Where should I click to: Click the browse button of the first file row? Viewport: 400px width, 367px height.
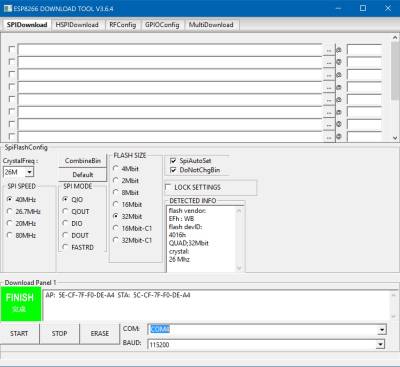click(x=329, y=50)
